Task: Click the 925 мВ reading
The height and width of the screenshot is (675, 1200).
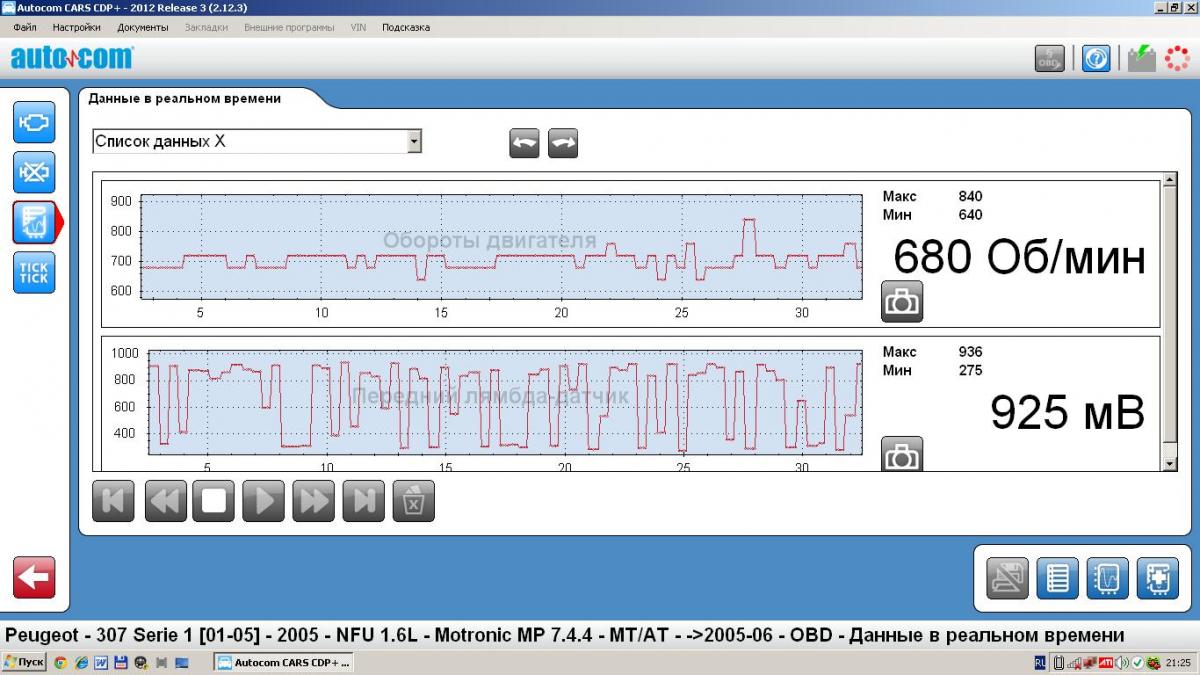Action: (x=1067, y=412)
